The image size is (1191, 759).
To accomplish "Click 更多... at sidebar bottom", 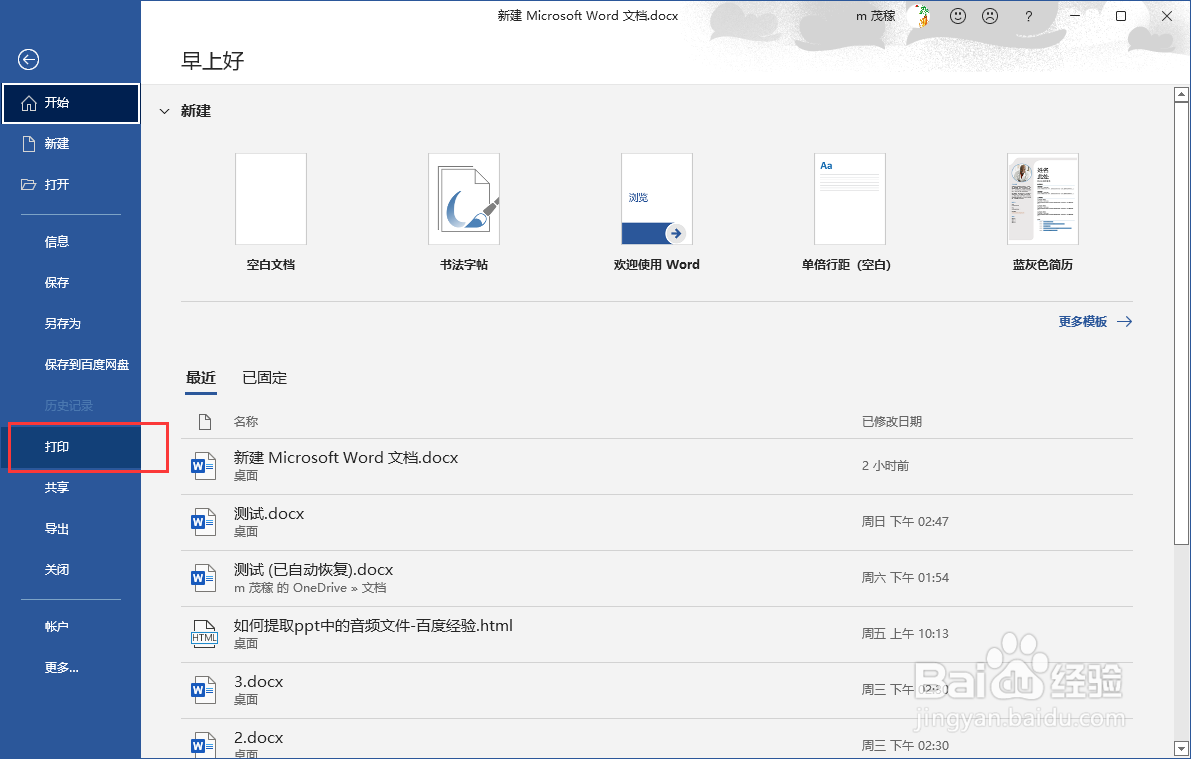I will pyautogui.click(x=71, y=668).
